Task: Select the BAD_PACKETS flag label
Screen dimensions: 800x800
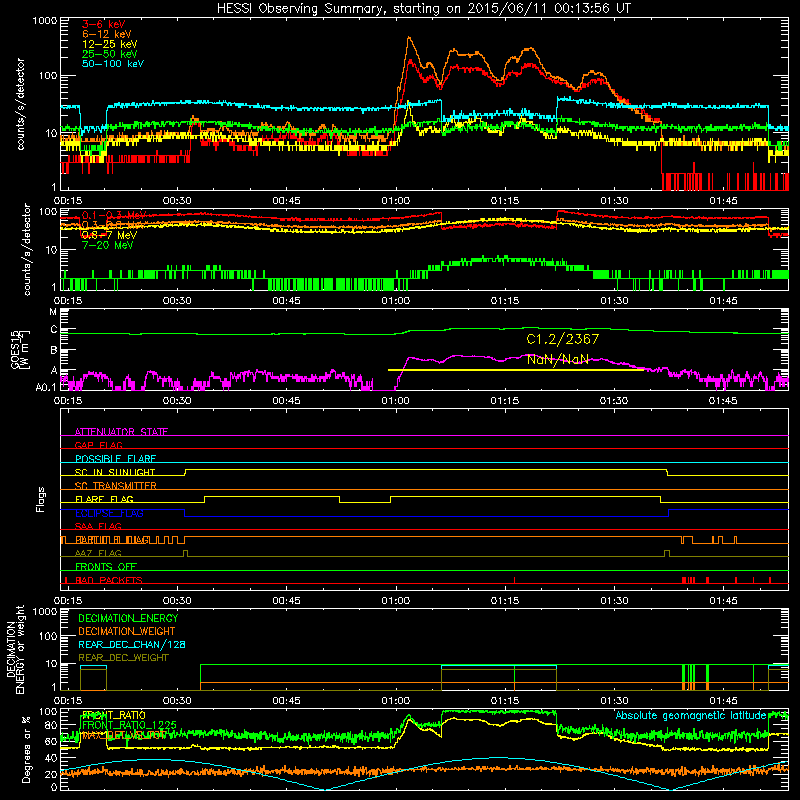Action: tap(109, 581)
